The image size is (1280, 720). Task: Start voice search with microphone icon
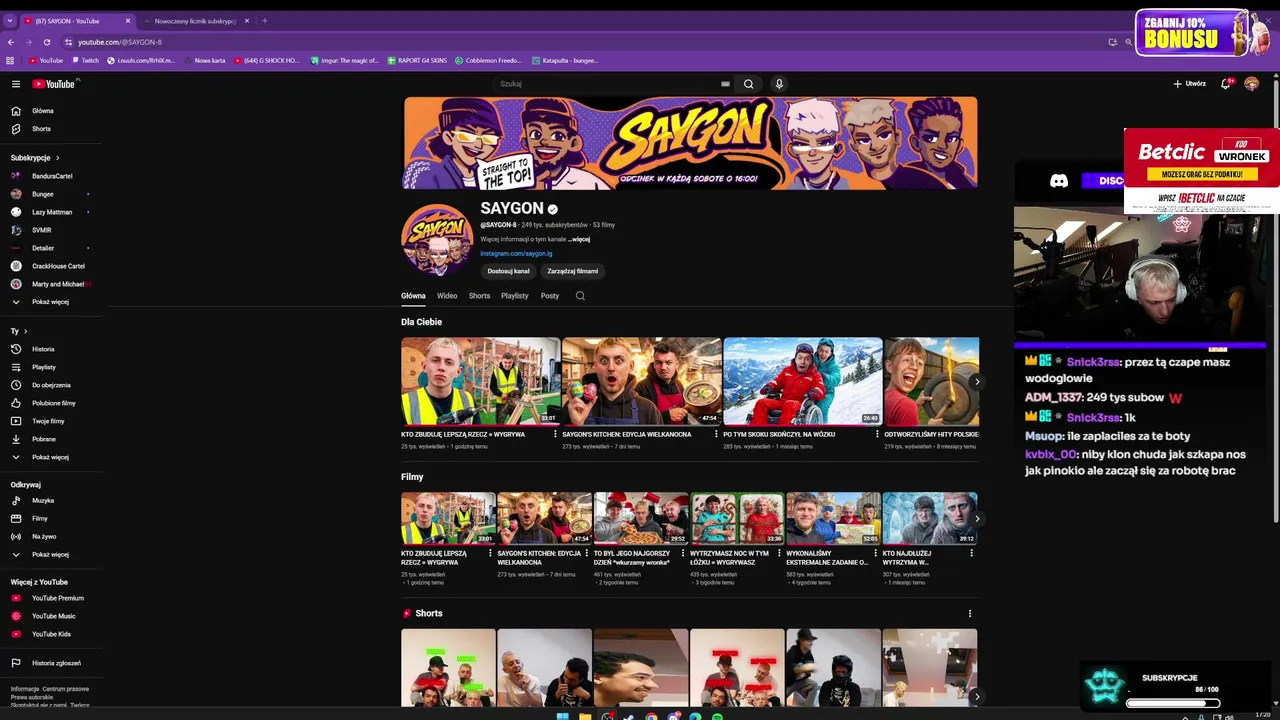pos(779,84)
